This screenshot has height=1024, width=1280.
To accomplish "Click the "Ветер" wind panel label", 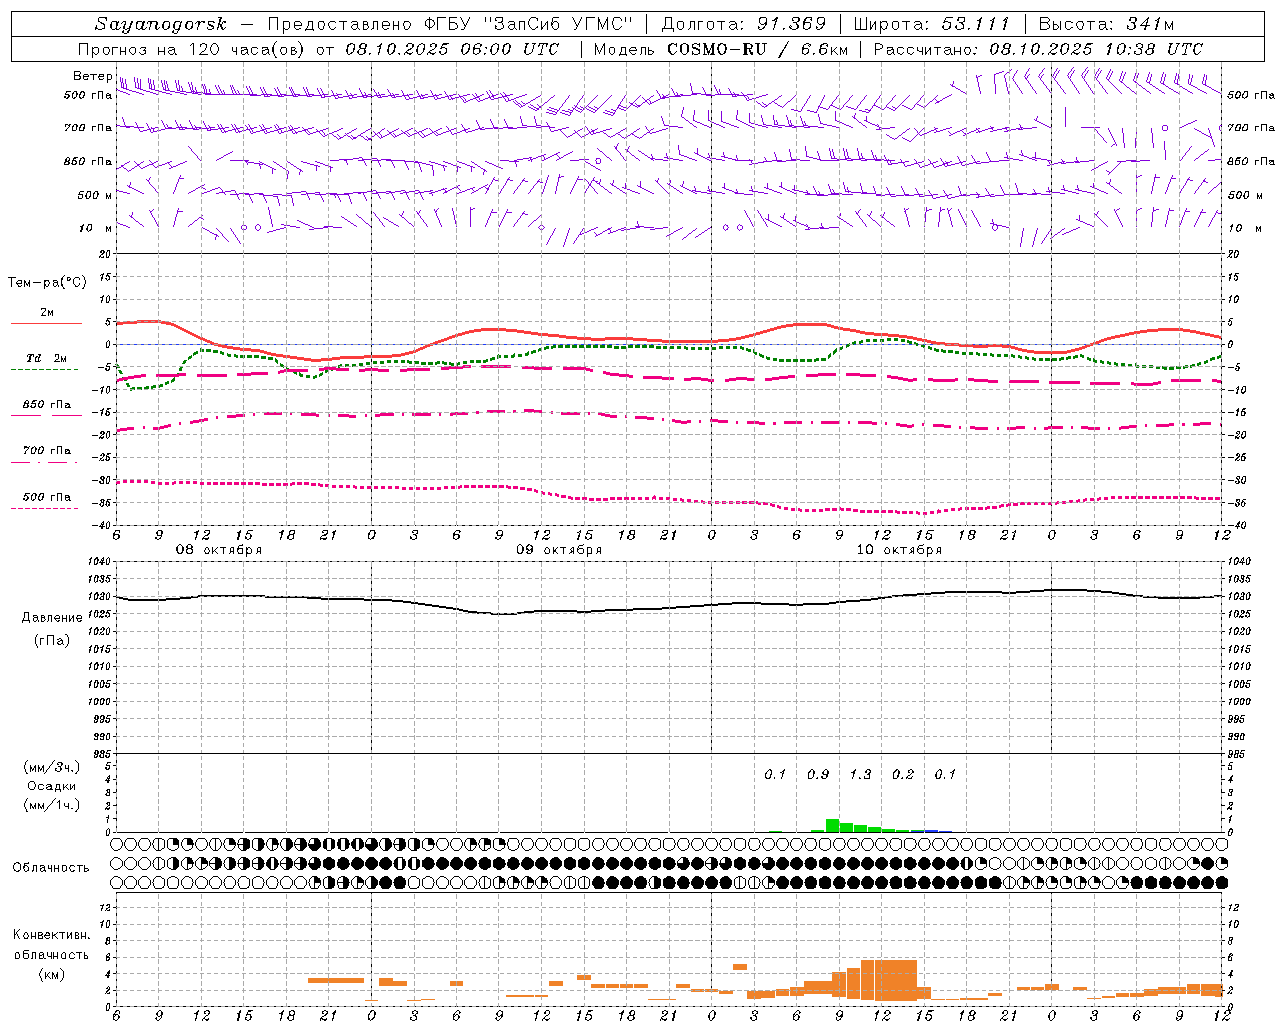I will [92, 76].
